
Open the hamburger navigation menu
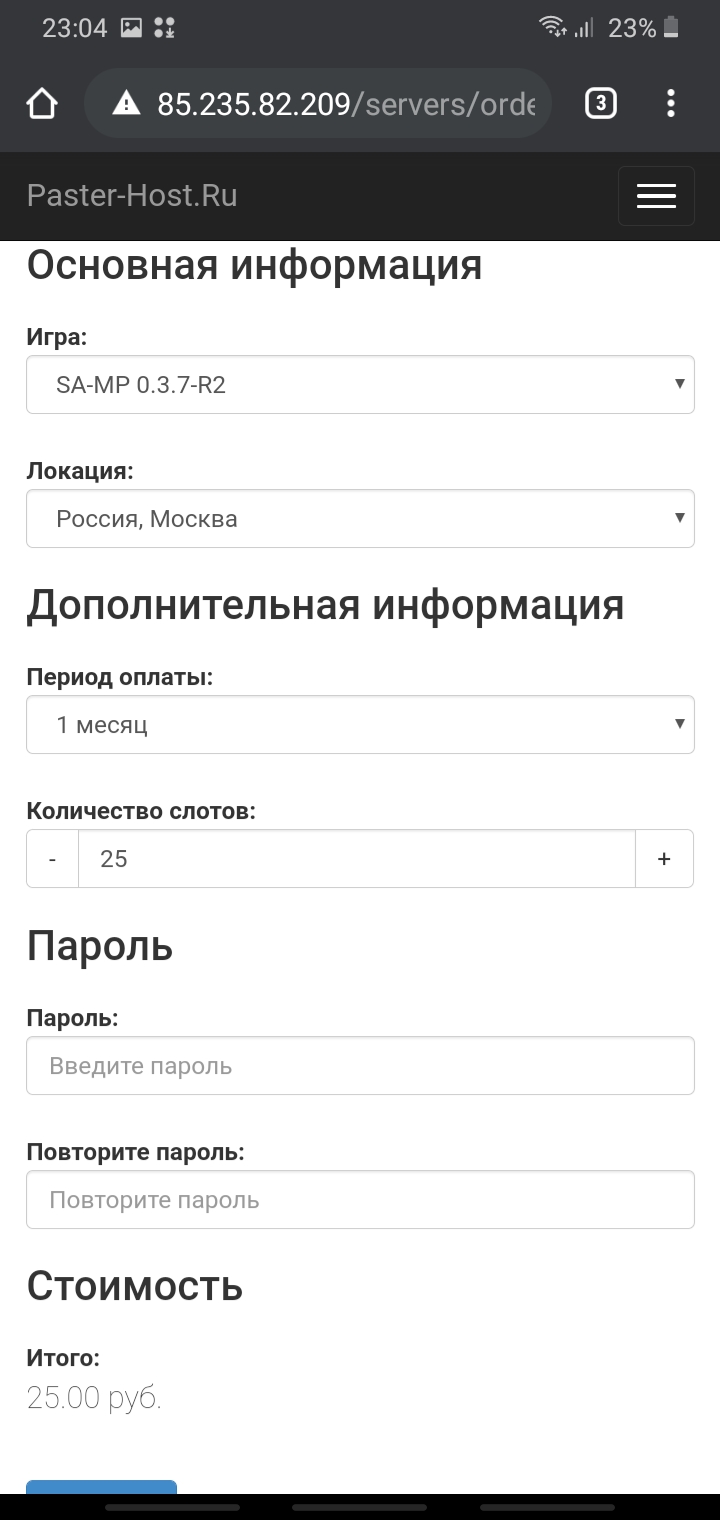point(656,196)
